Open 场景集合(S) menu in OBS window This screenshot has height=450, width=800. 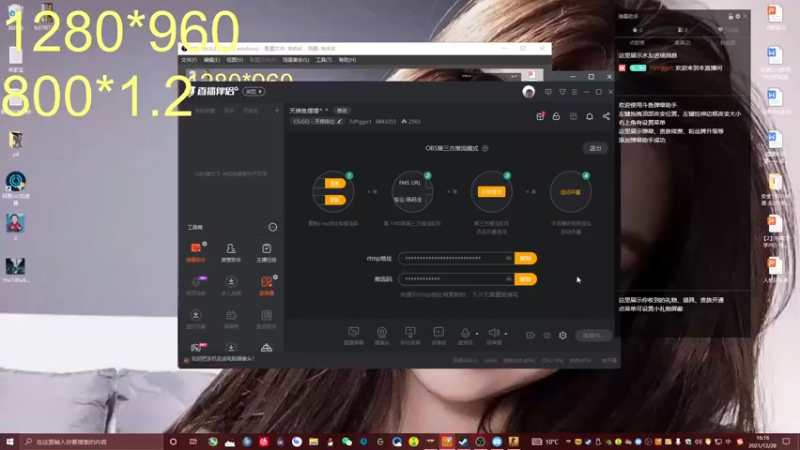point(296,60)
